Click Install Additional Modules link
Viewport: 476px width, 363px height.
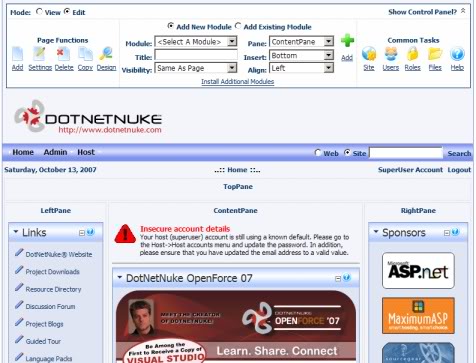pyautogui.click(x=238, y=82)
